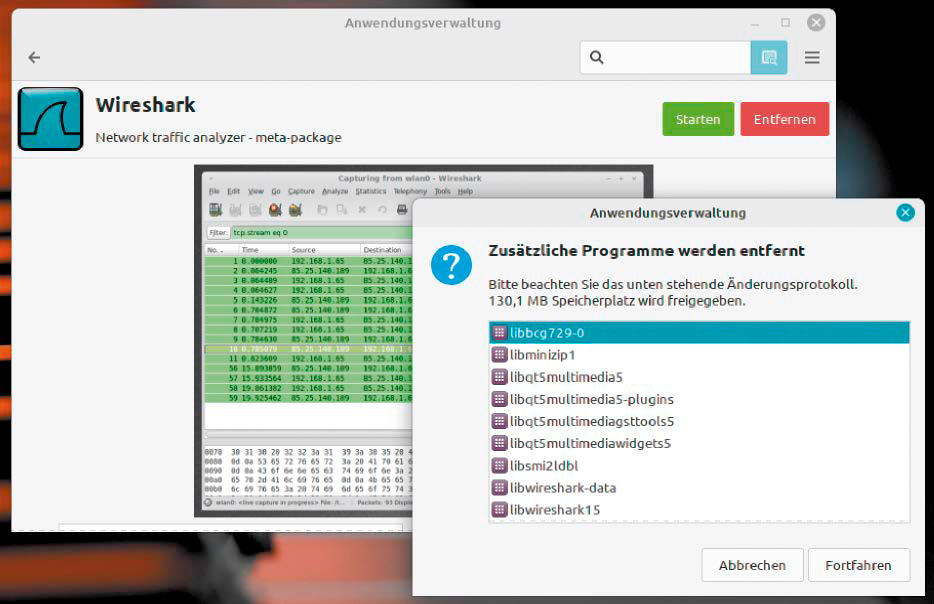Image resolution: width=934 pixels, height=604 pixels.
Task: Maximize the Anwendungsverwaltung main window
Action: click(x=785, y=23)
